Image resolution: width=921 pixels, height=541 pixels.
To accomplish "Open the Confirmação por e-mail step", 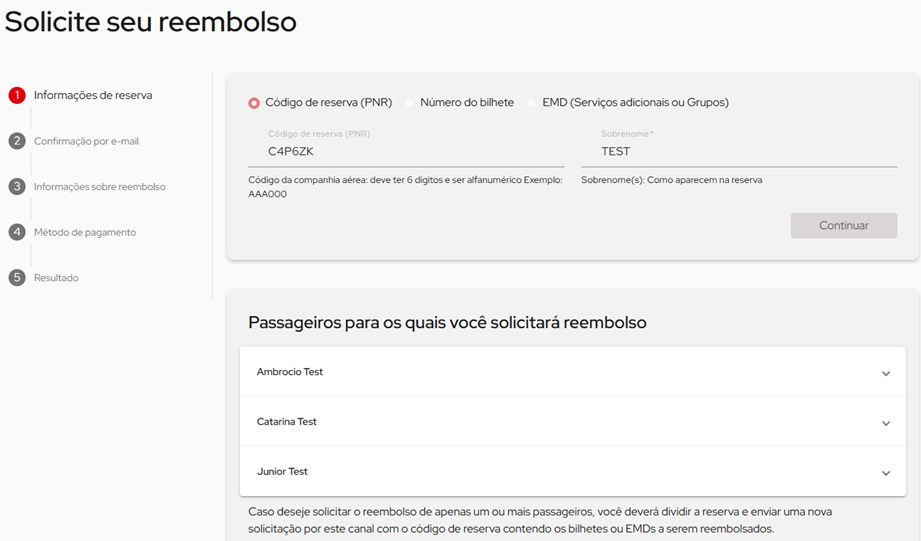I will [86, 141].
